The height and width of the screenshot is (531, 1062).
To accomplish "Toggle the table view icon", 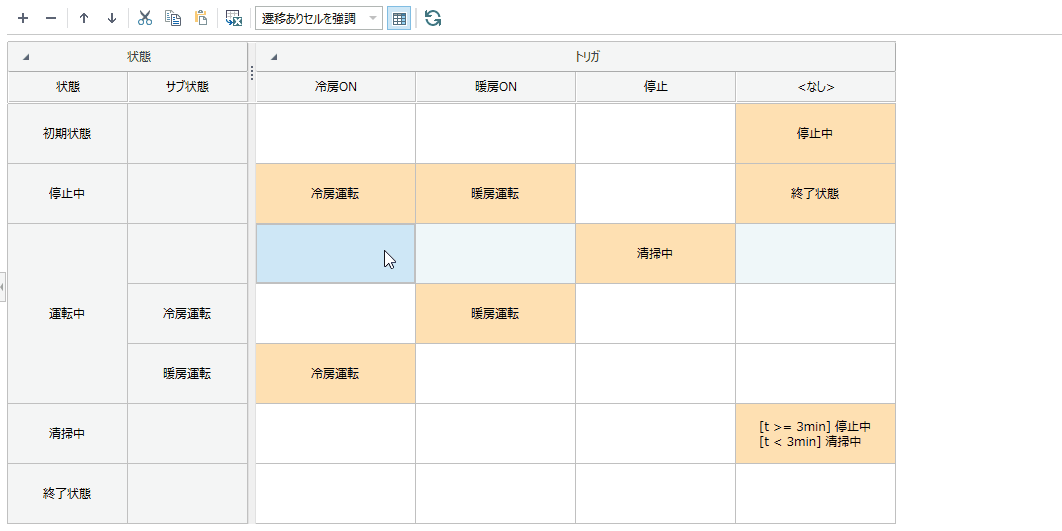I will tap(399, 18).
